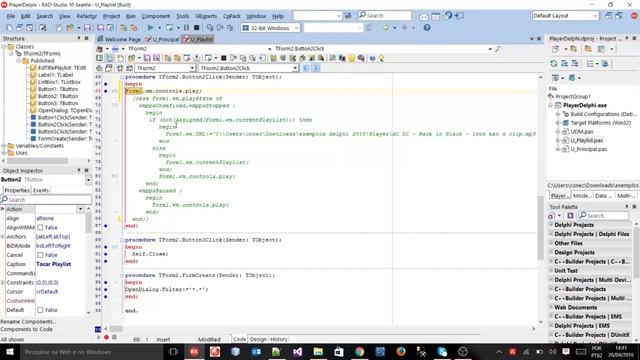640x360 pixels.
Task: Click the IDE Insight search box
Action: 385,16
